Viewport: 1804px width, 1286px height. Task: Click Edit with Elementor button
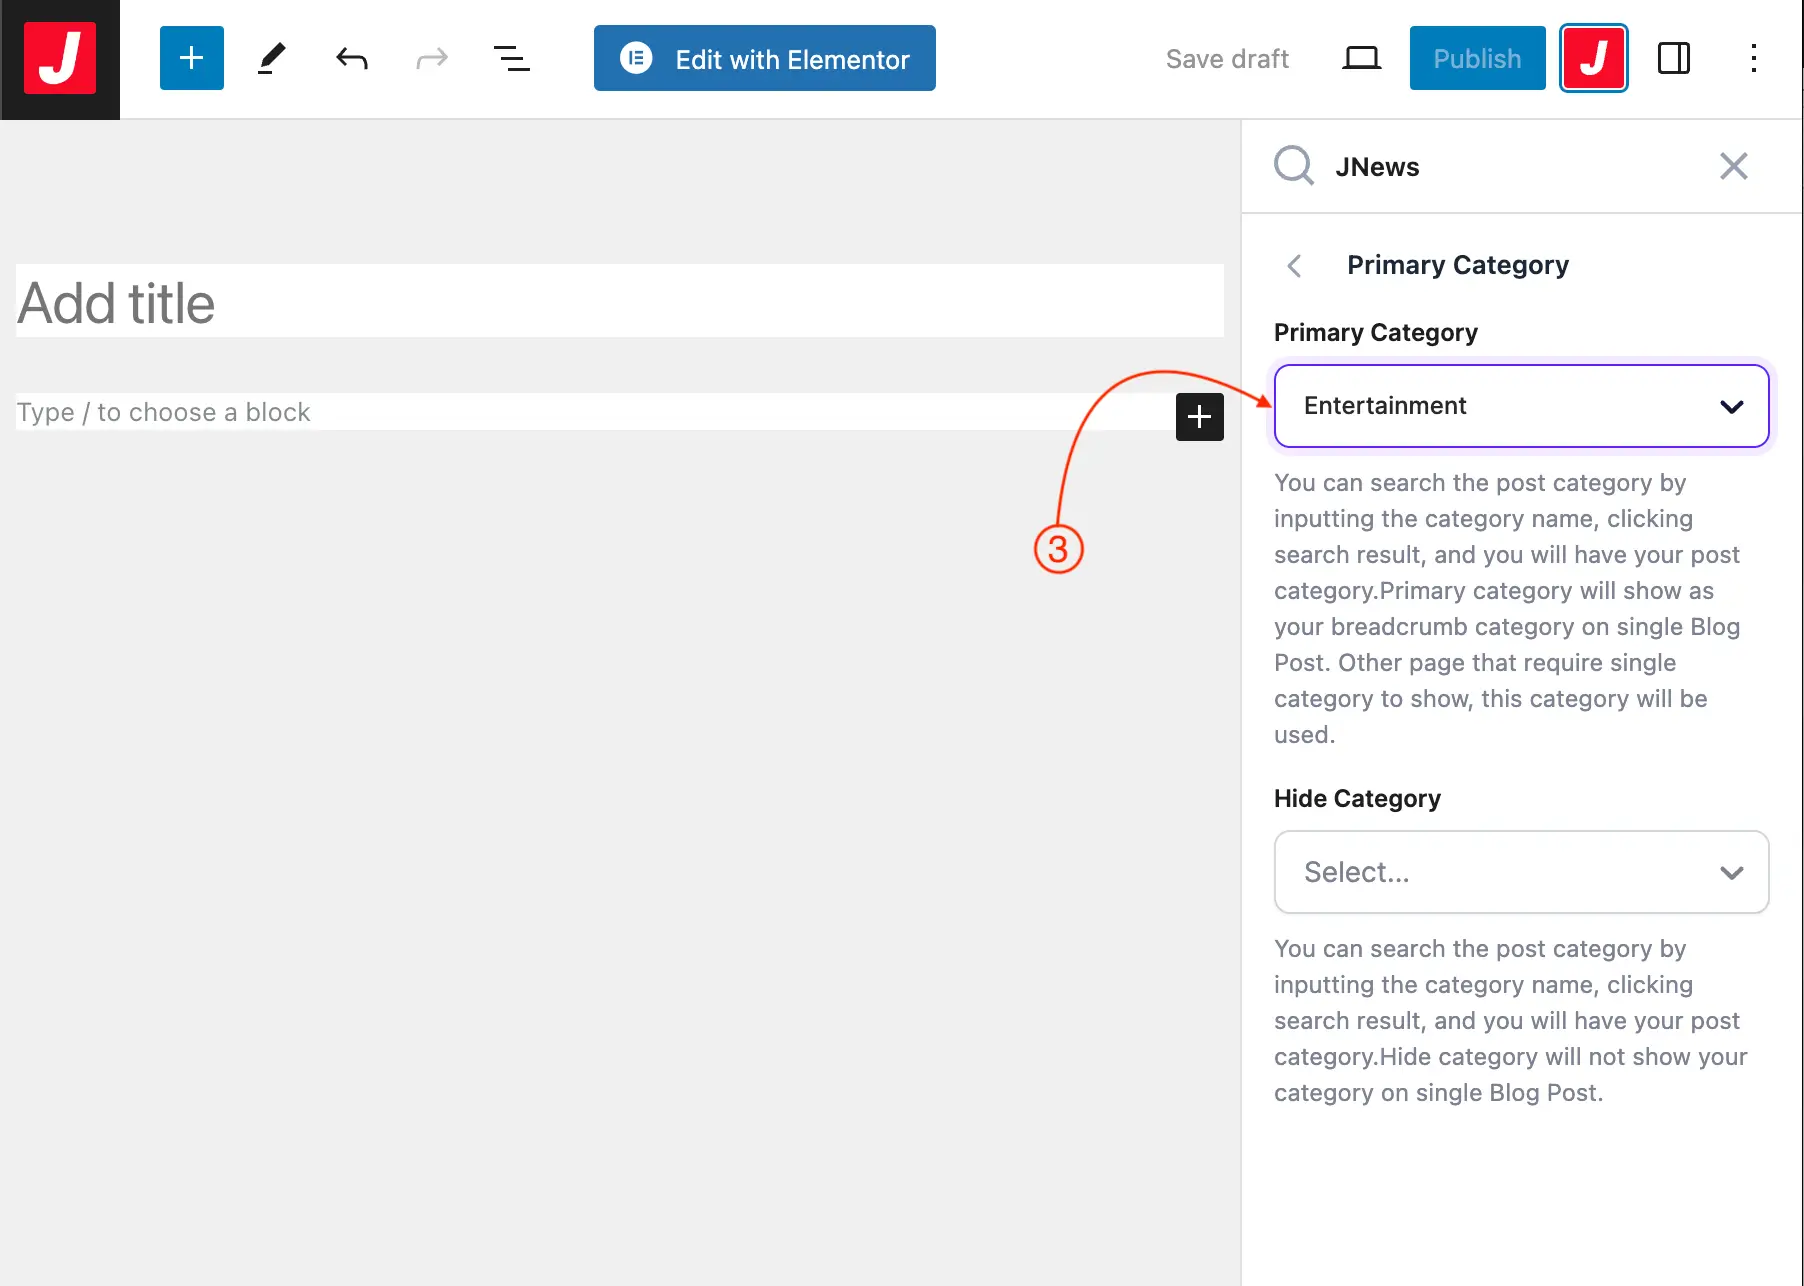(x=764, y=59)
